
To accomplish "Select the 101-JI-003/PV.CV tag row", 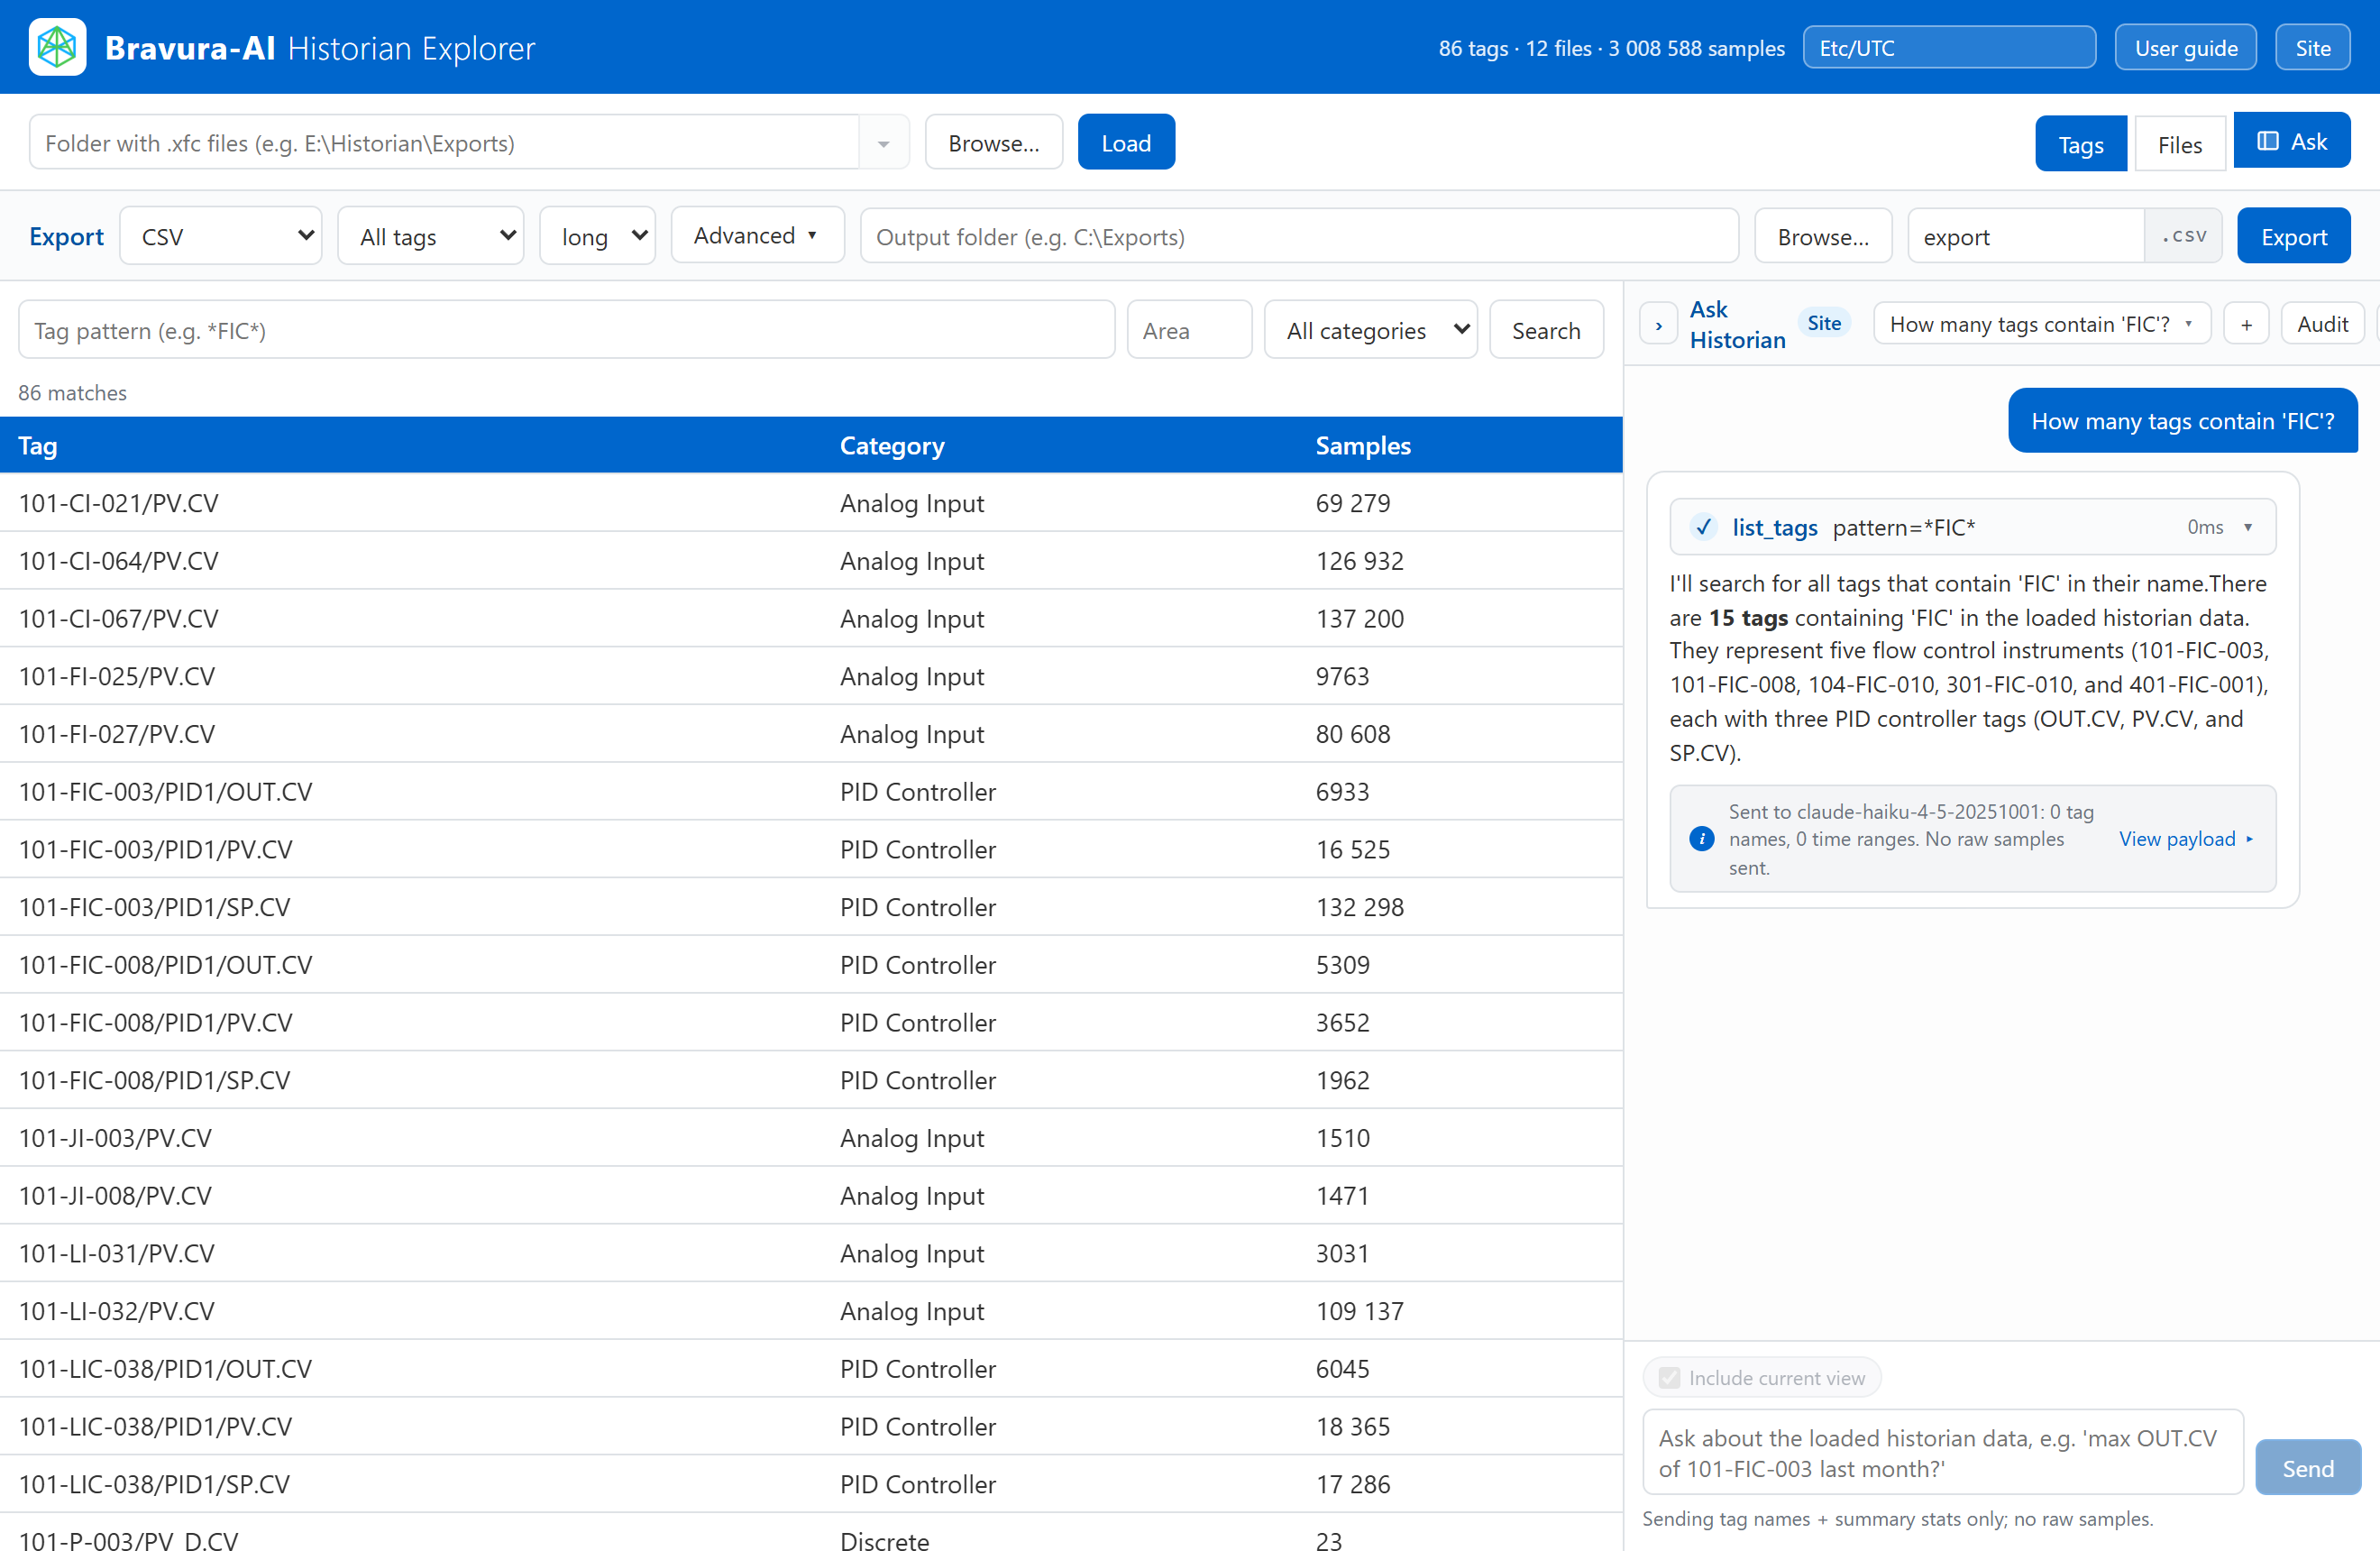I will tap(810, 1137).
